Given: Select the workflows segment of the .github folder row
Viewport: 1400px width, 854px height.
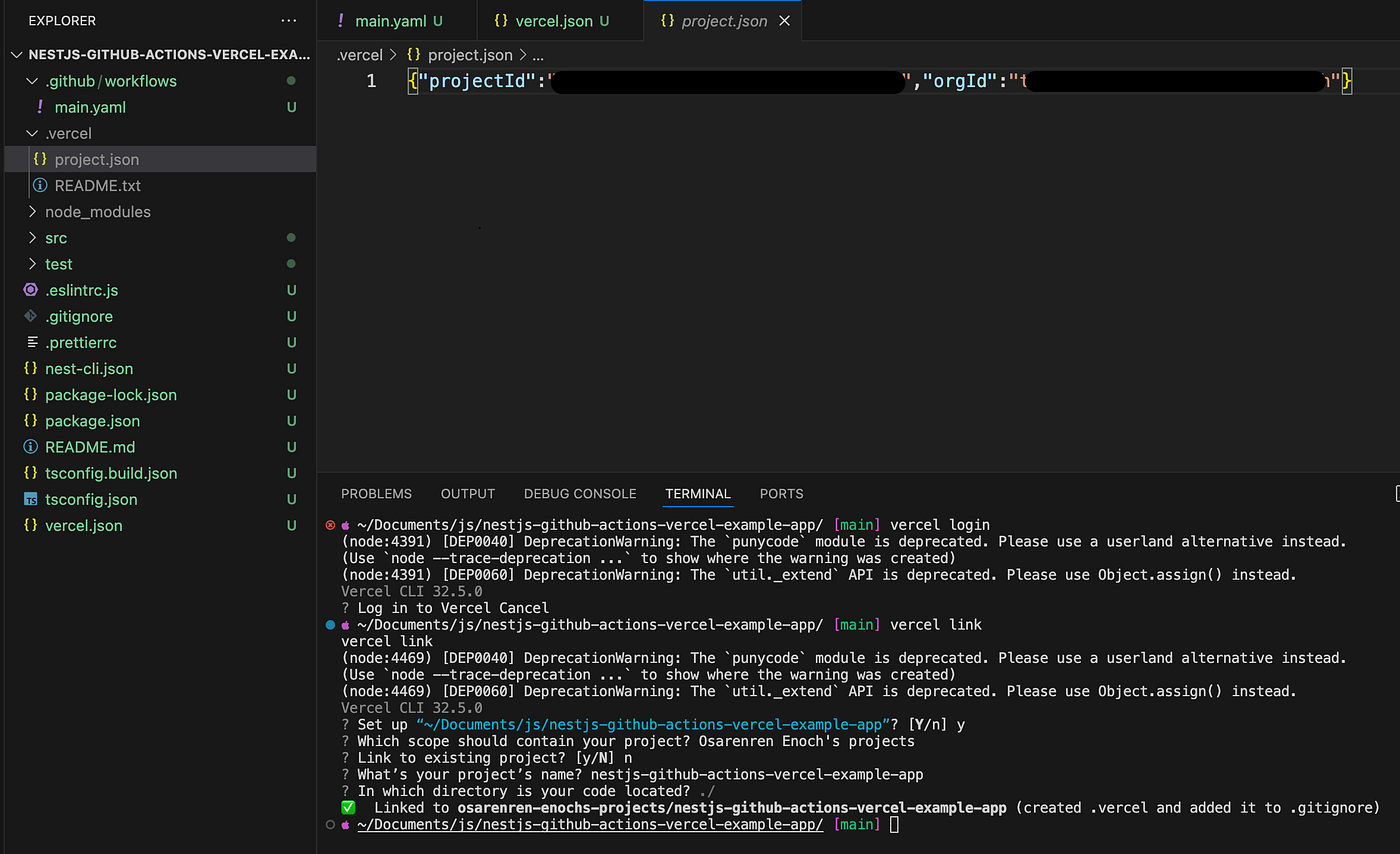Looking at the screenshot, I should [141, 81].
